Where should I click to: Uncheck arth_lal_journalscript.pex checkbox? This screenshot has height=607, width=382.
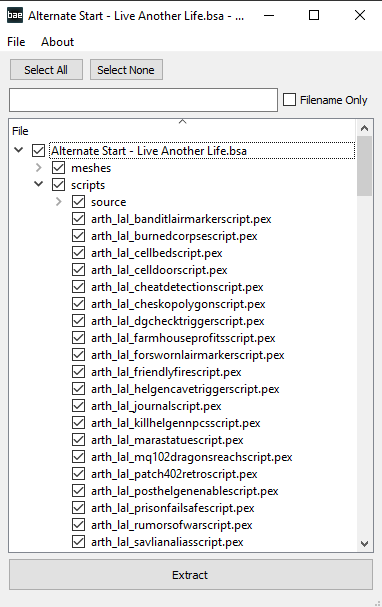tap(79, 406)
